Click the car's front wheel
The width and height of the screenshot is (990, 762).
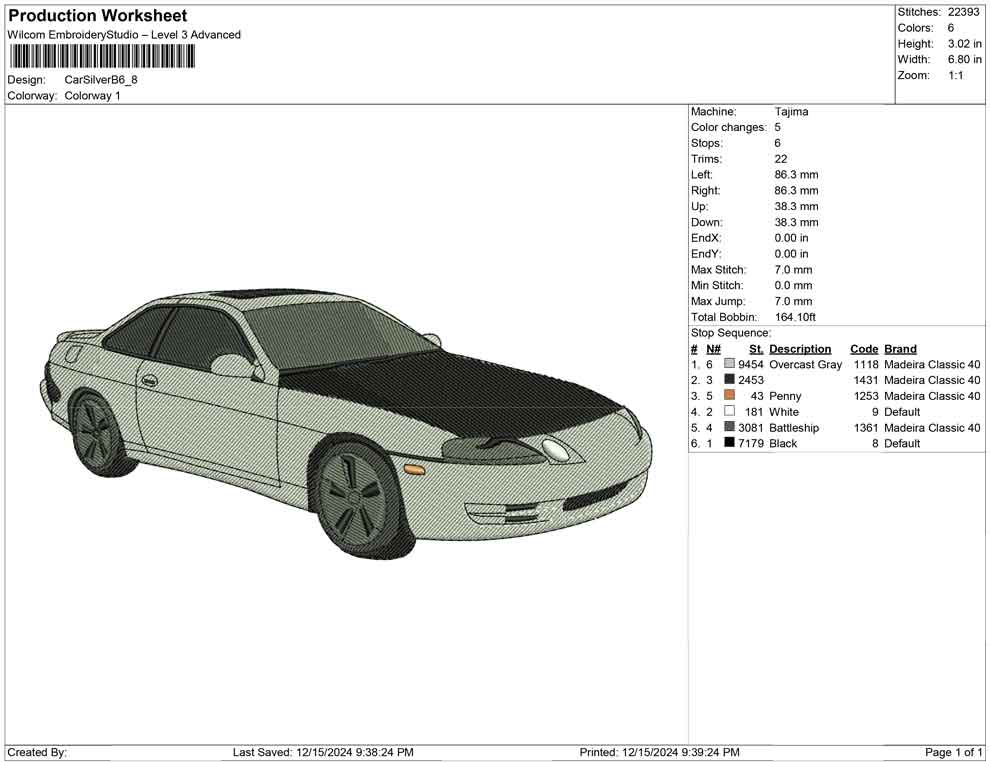coord(356,497)
